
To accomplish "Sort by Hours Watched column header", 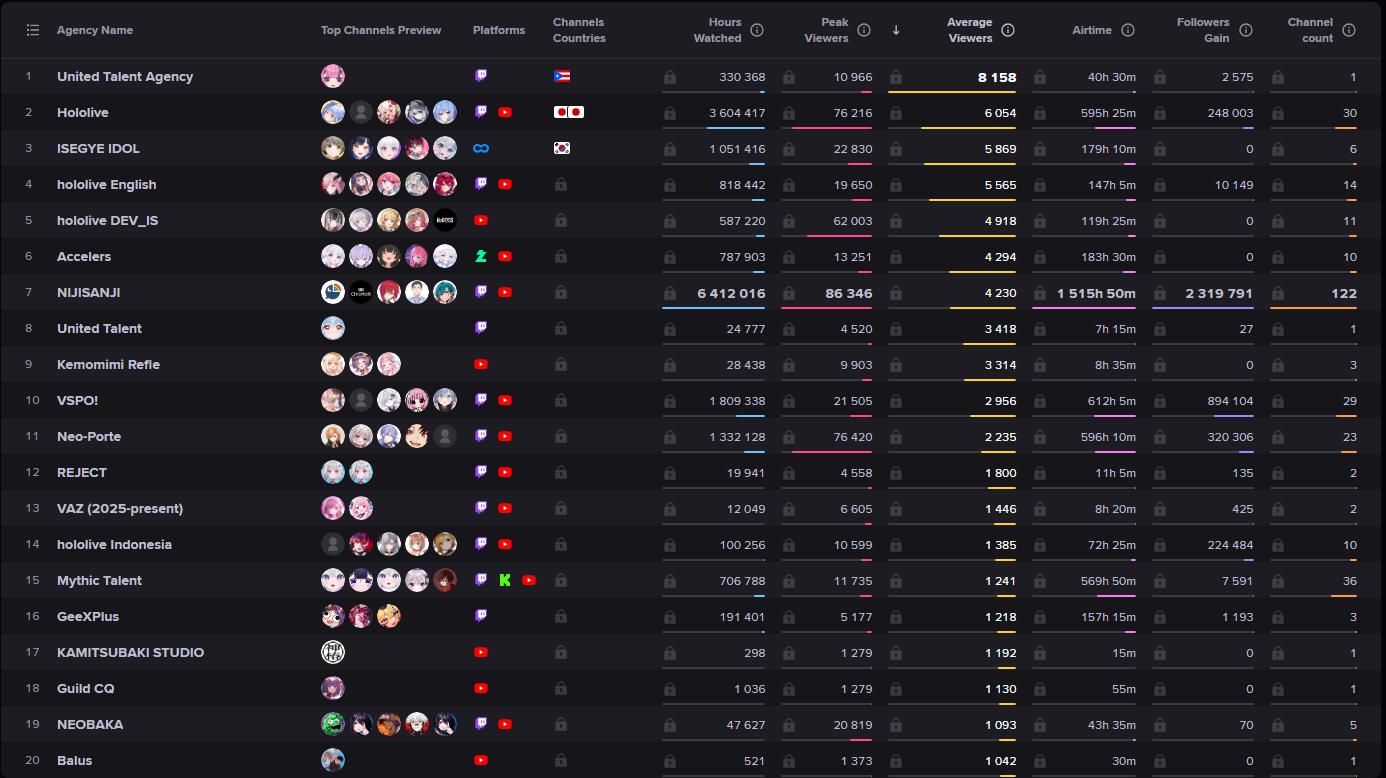I will (x=717, y=30).
